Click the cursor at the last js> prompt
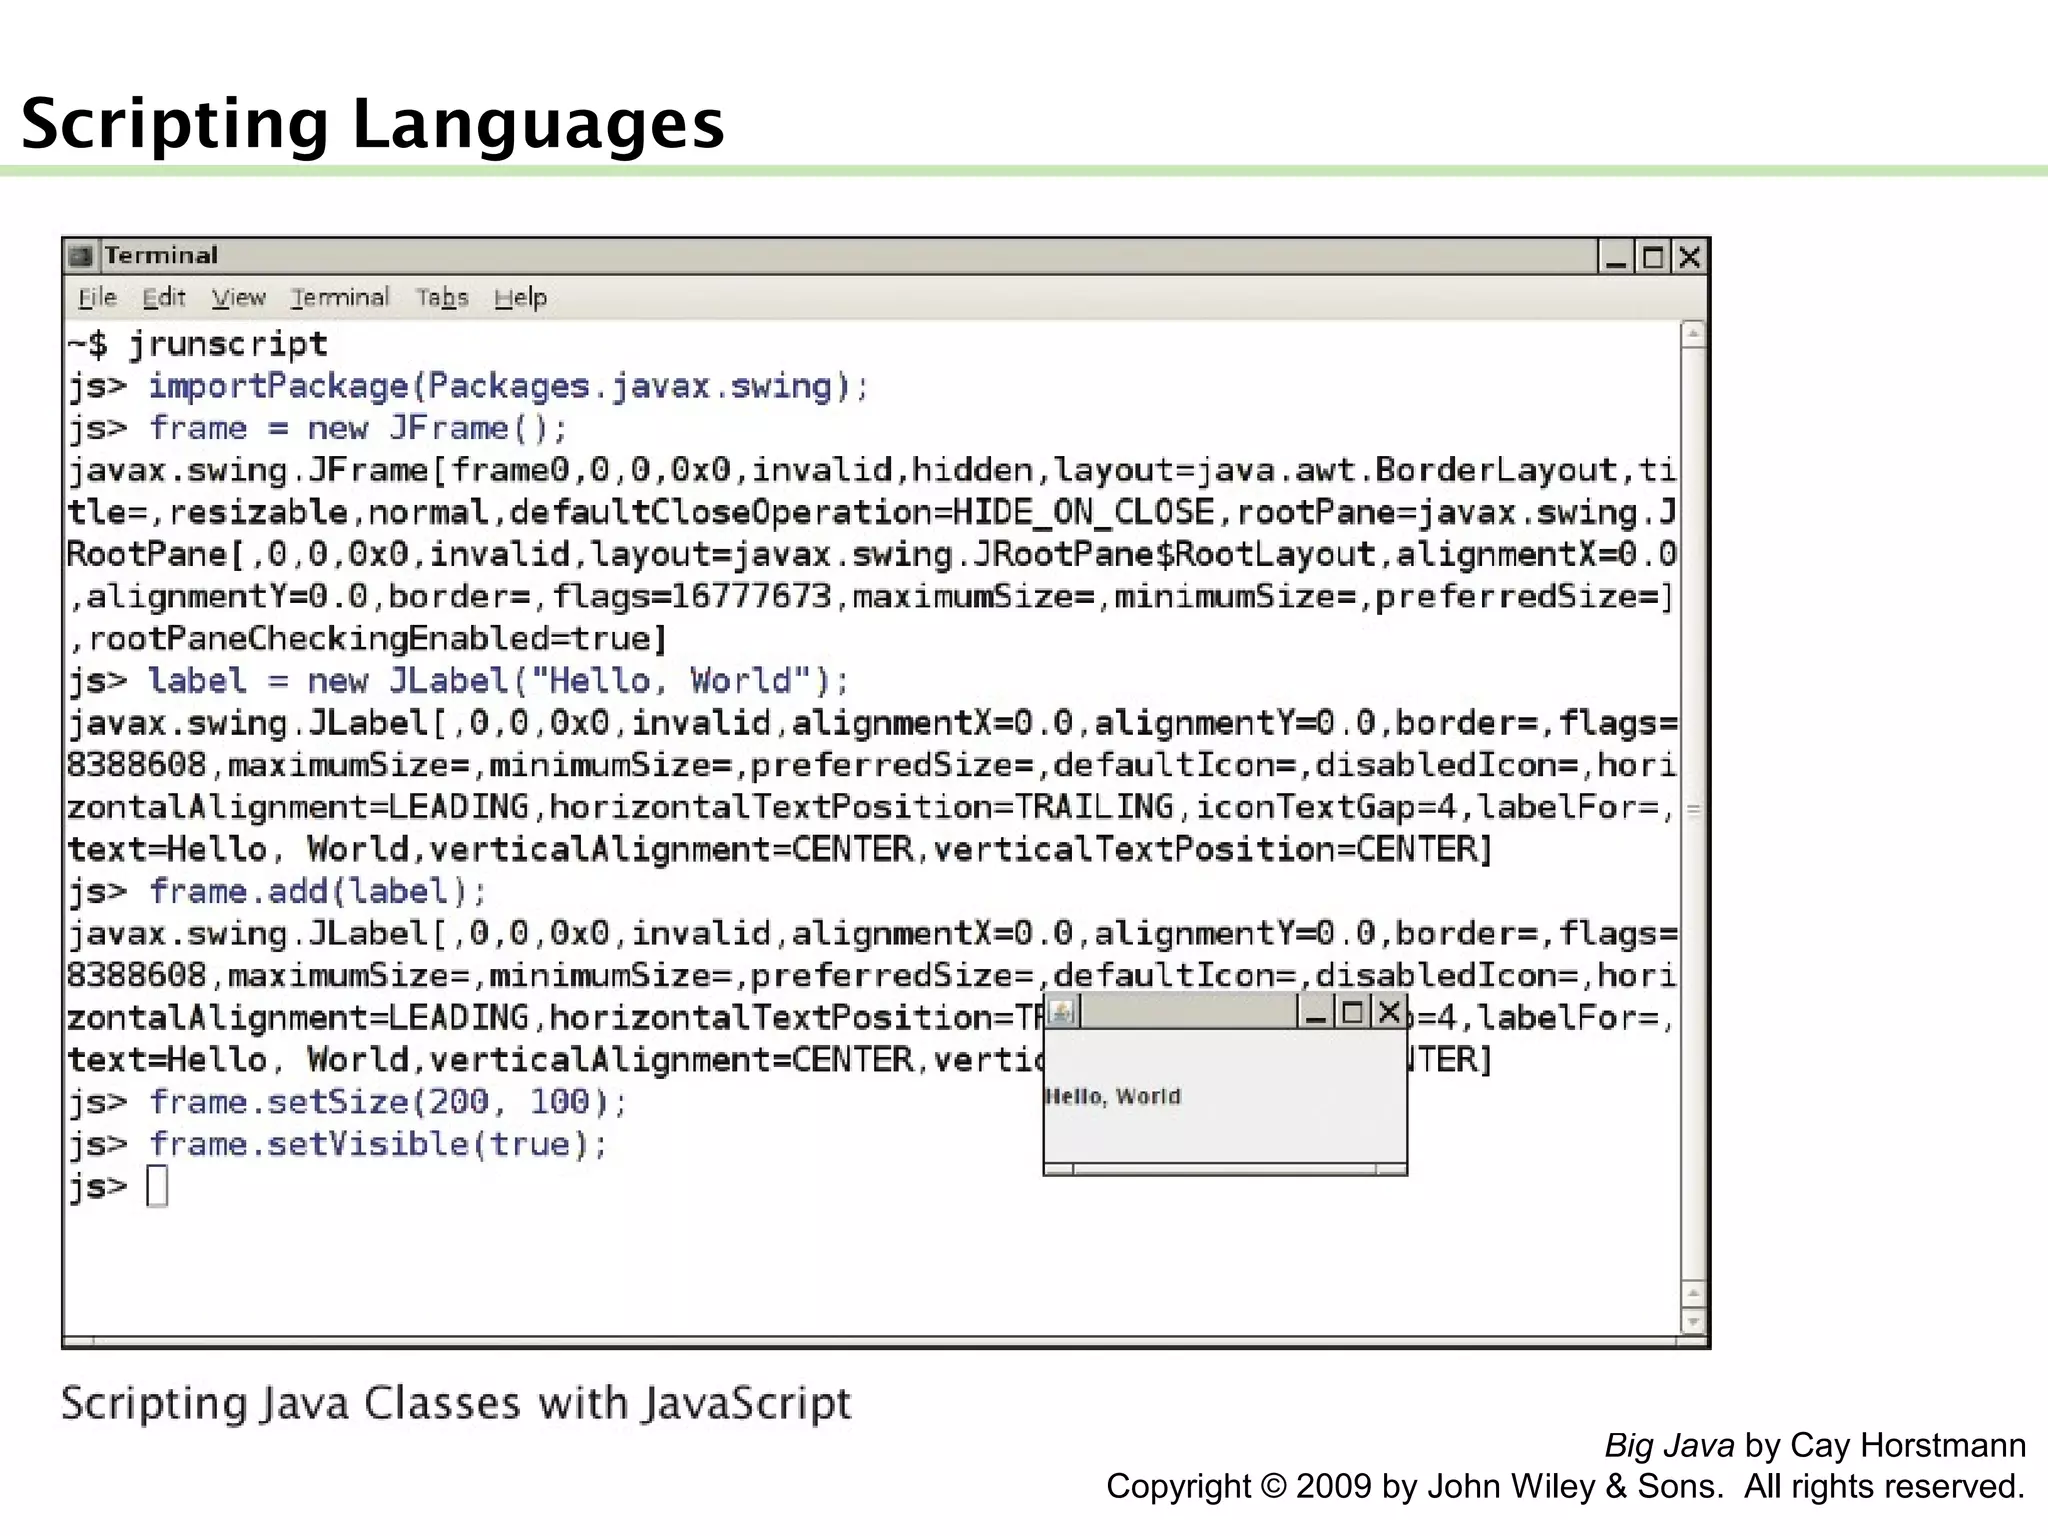The height and width of the screenshot is (1536, 2048). tap(157, 1187)
